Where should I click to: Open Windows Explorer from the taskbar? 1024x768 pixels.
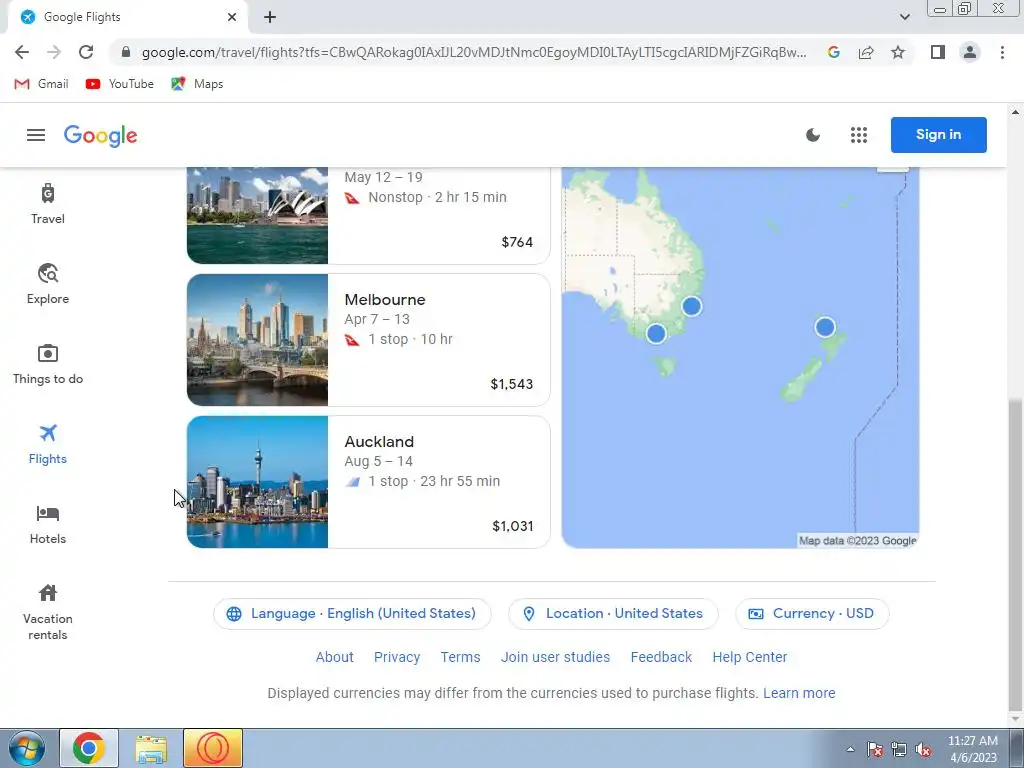[x=151, y=748]
